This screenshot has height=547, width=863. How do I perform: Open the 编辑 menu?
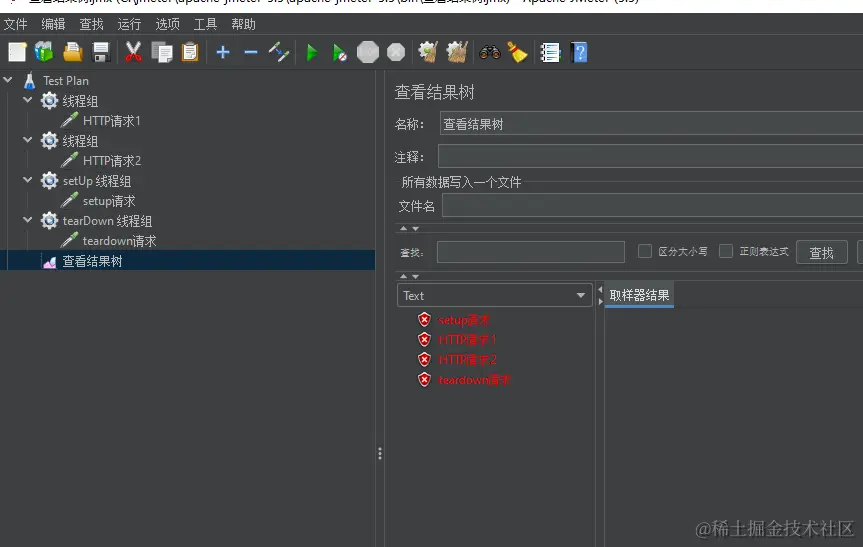coord(53,24)
